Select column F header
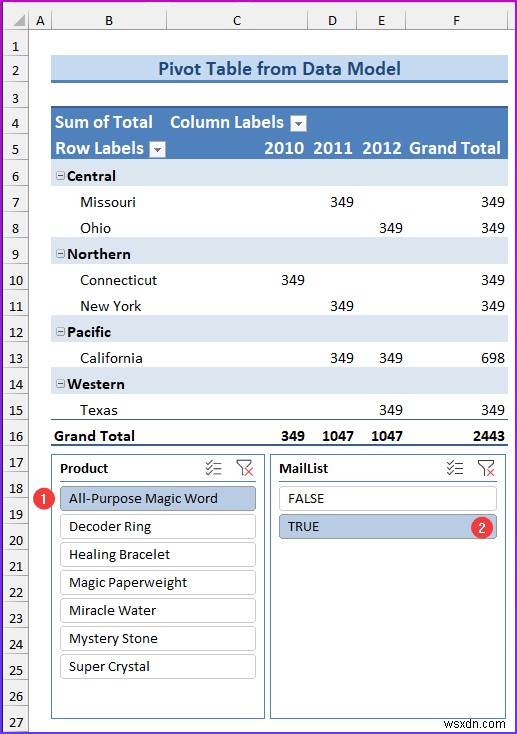Image resolution: width=517 pixels, height=734 pixels. click(457, 20)
